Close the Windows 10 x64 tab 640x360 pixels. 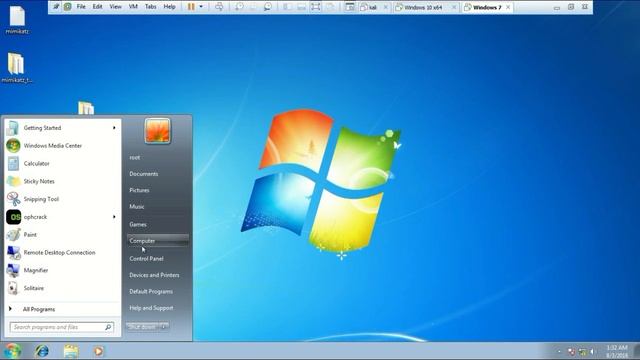coord(453,7)
